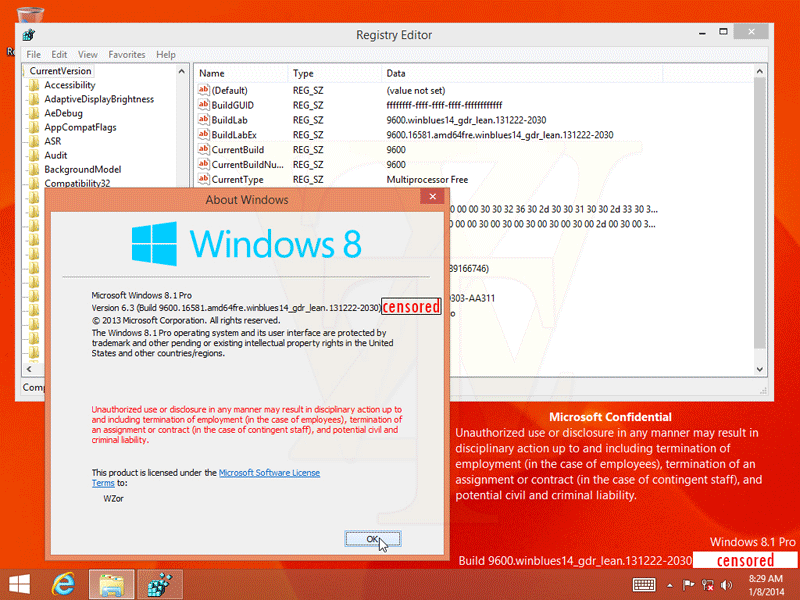Click the Type column header
This screenshot has width=800, height=600.
click(303, 73)
